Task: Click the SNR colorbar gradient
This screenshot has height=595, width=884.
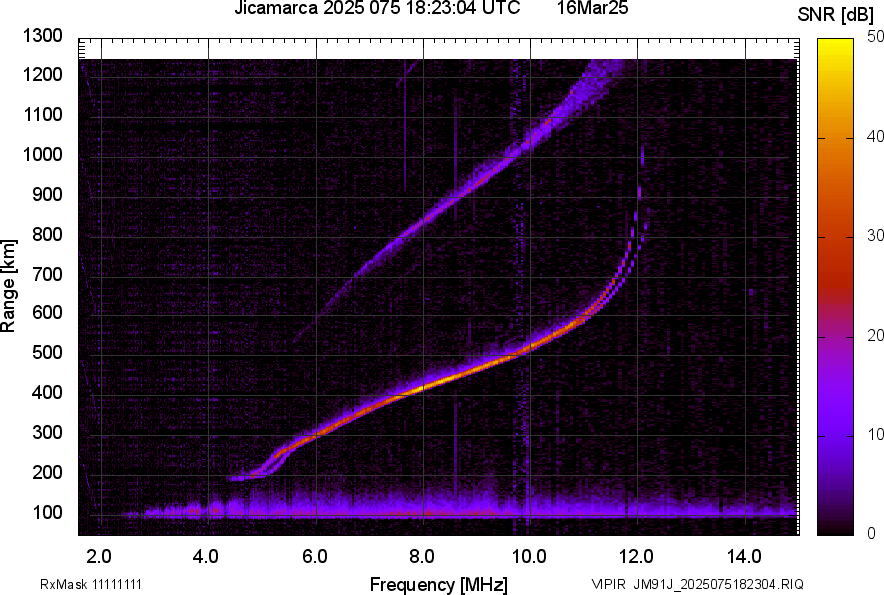Action: (x=835, y=287)
